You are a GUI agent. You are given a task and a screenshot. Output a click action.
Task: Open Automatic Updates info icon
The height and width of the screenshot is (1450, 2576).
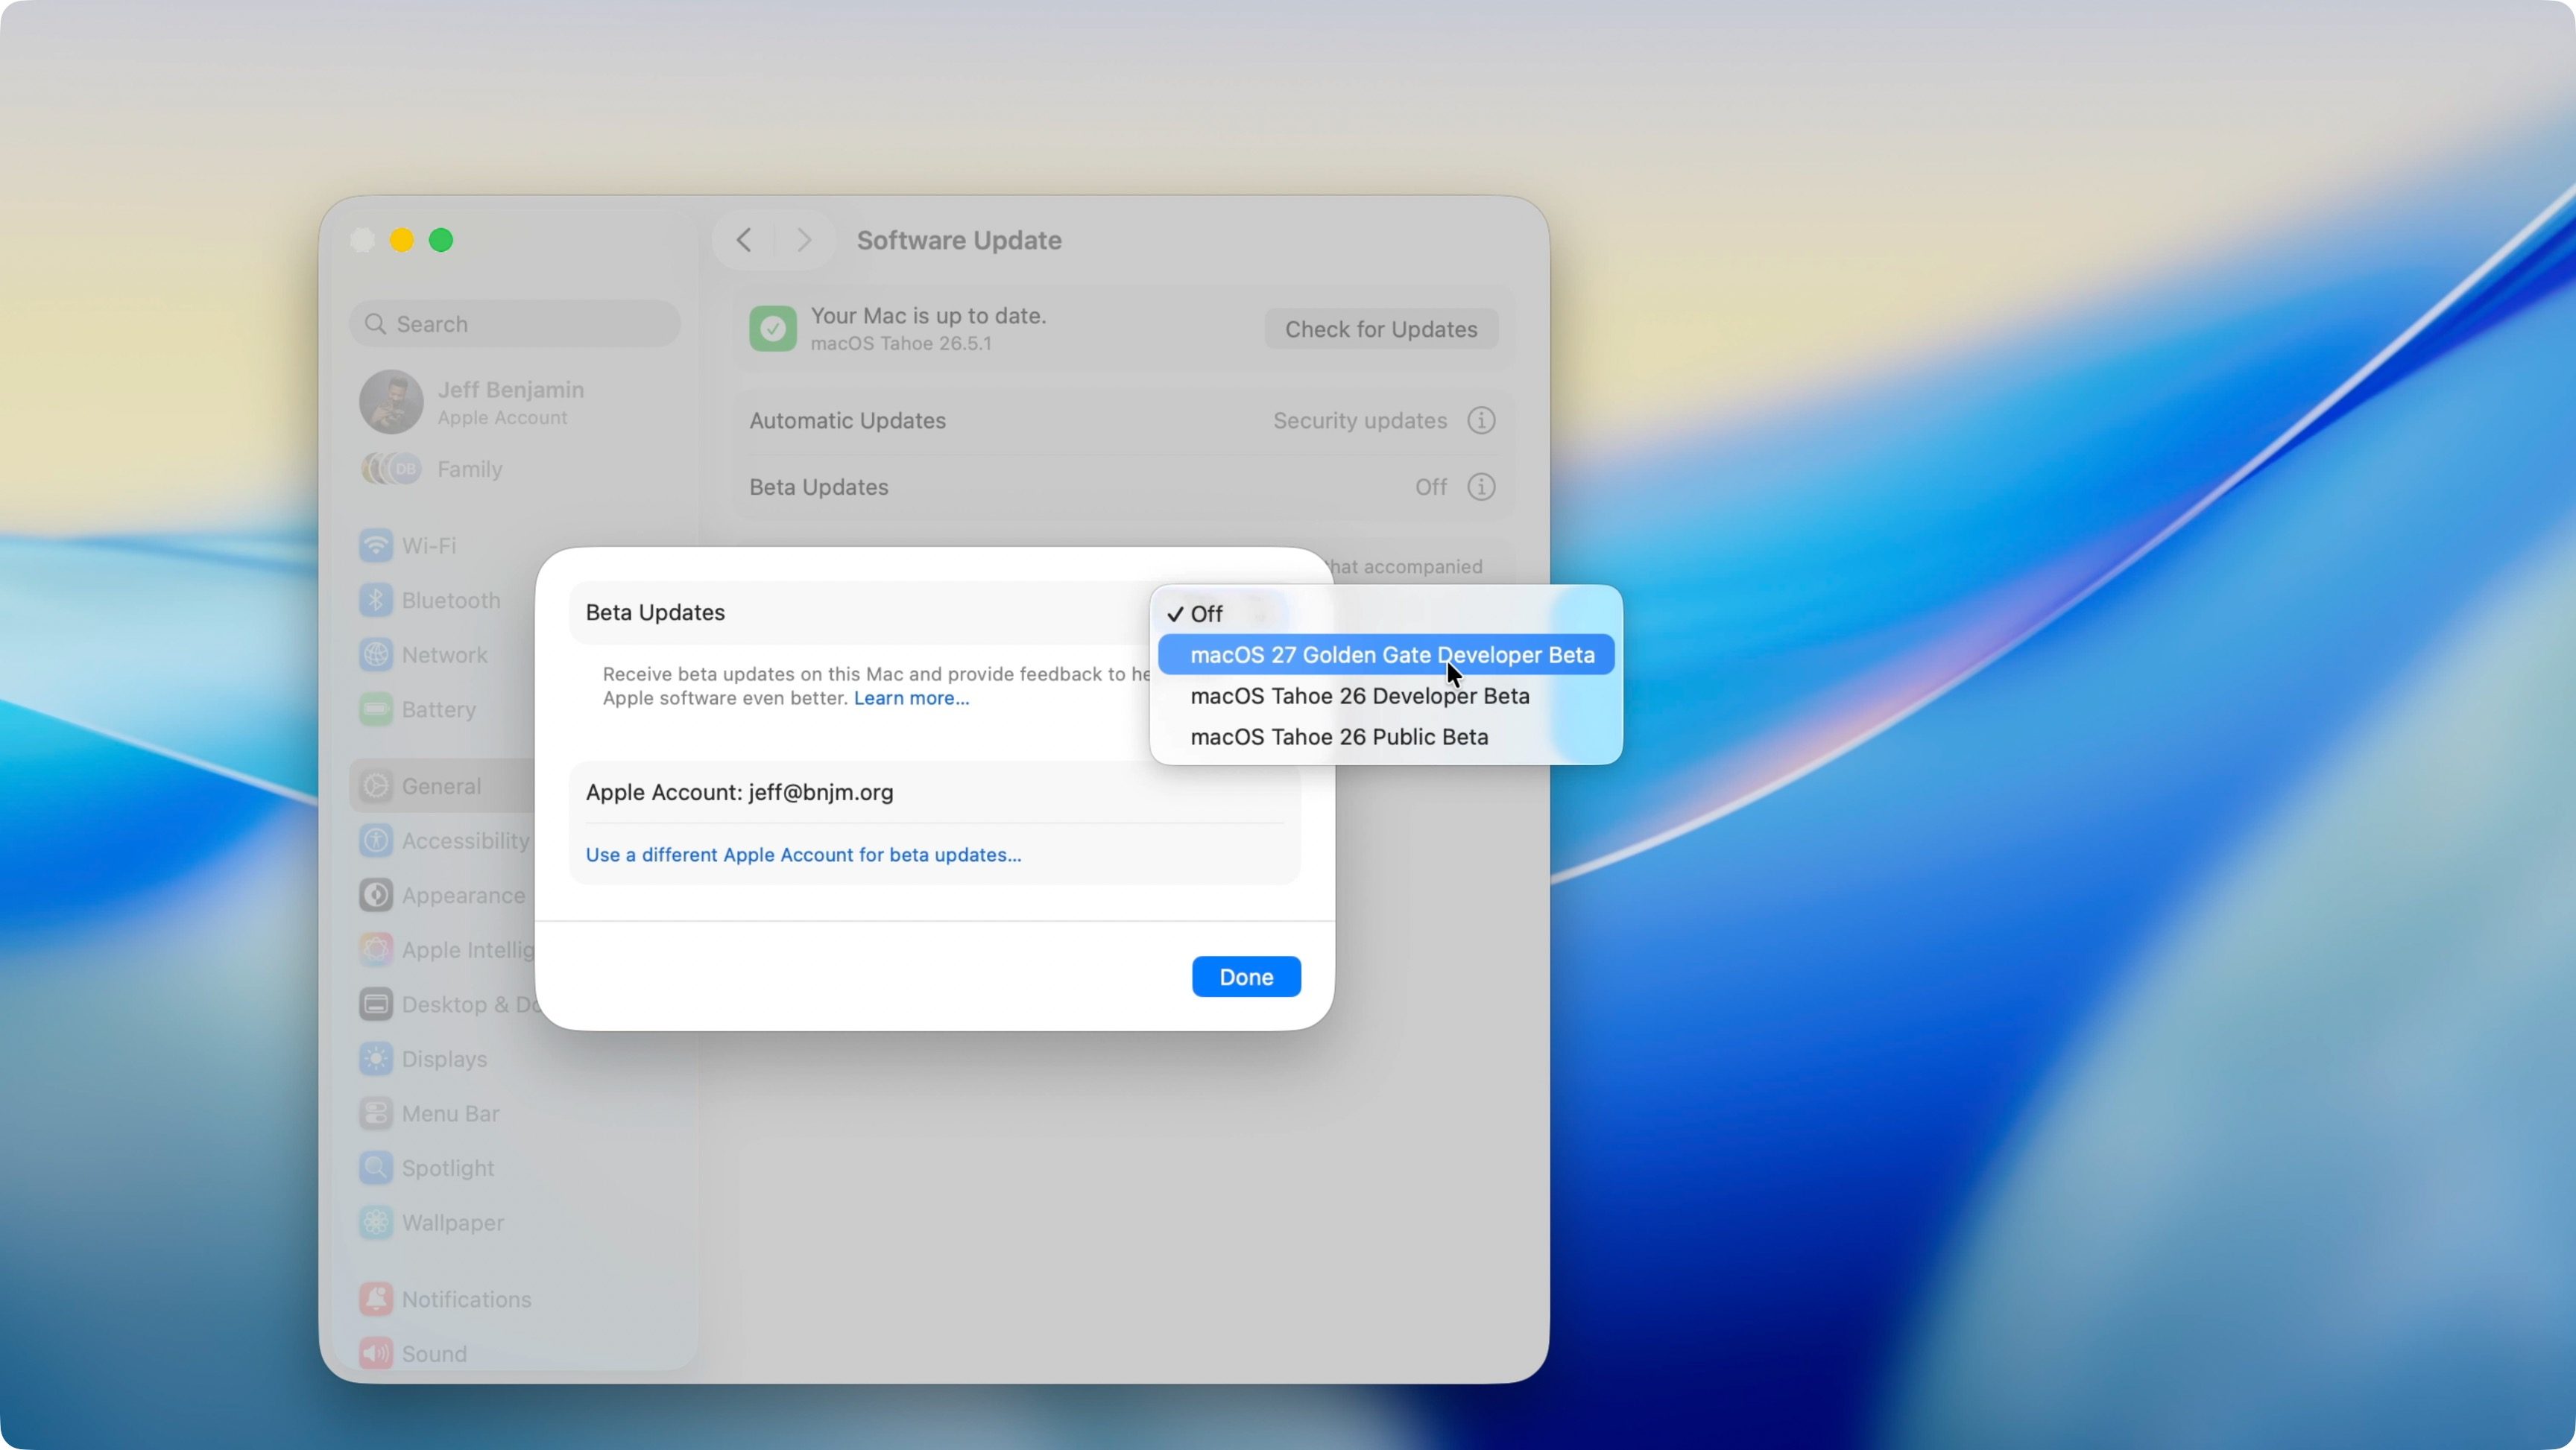1481,421
